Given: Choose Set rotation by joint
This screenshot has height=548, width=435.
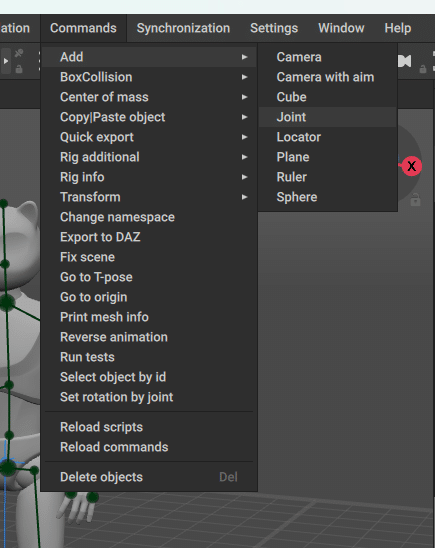Looking at the screenshot, I should coord(149,397).
